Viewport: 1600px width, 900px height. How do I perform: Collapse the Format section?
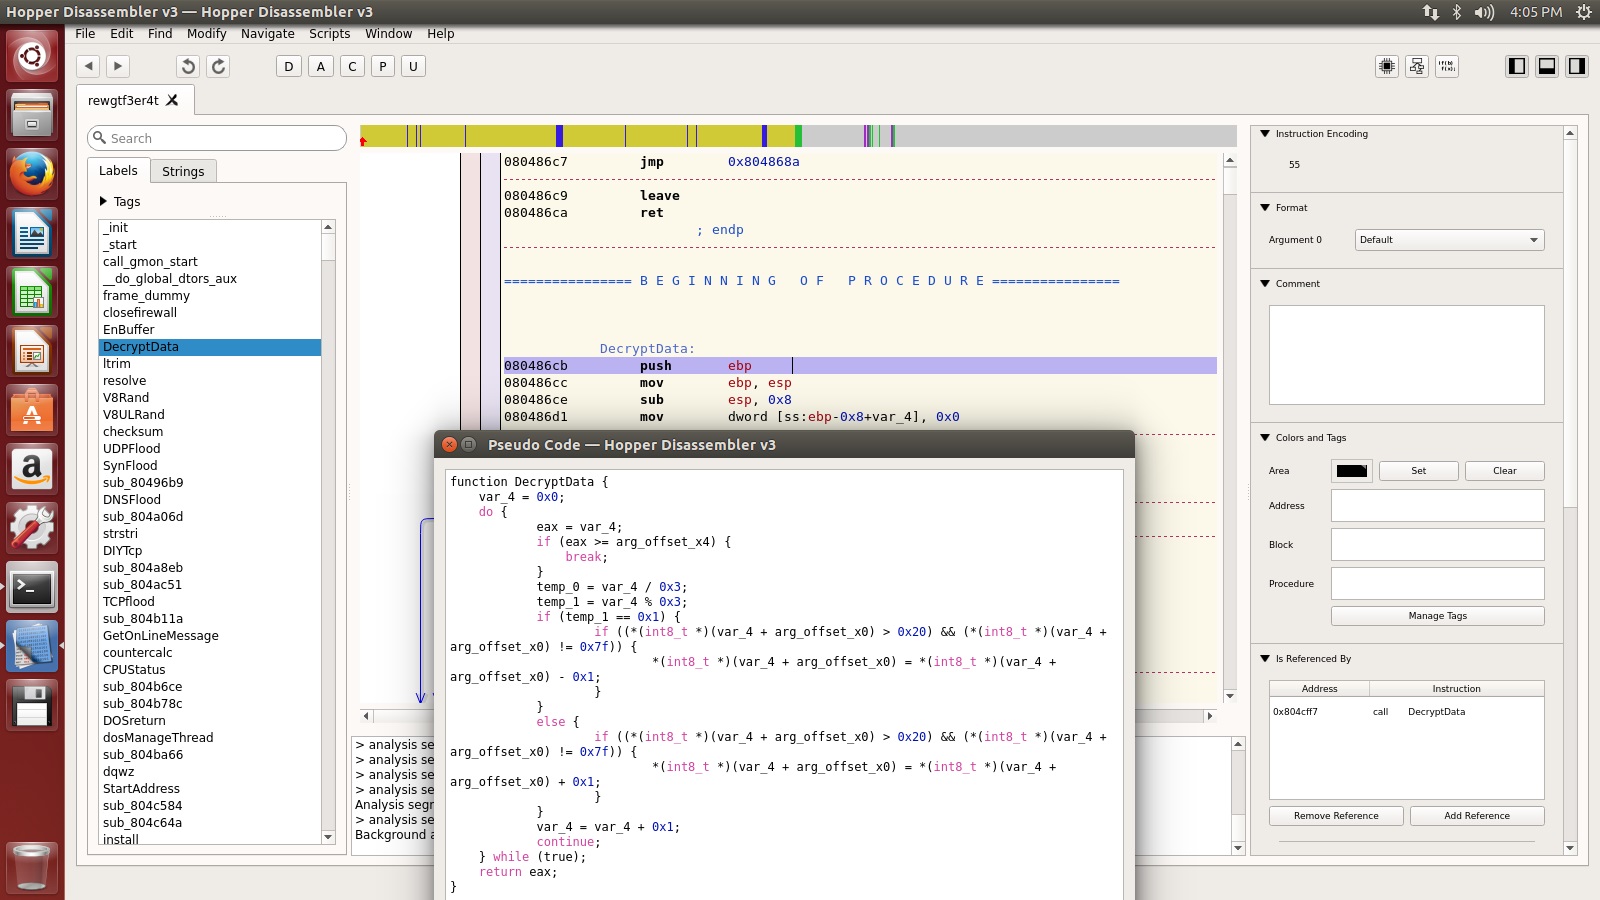coord(1265,207)
